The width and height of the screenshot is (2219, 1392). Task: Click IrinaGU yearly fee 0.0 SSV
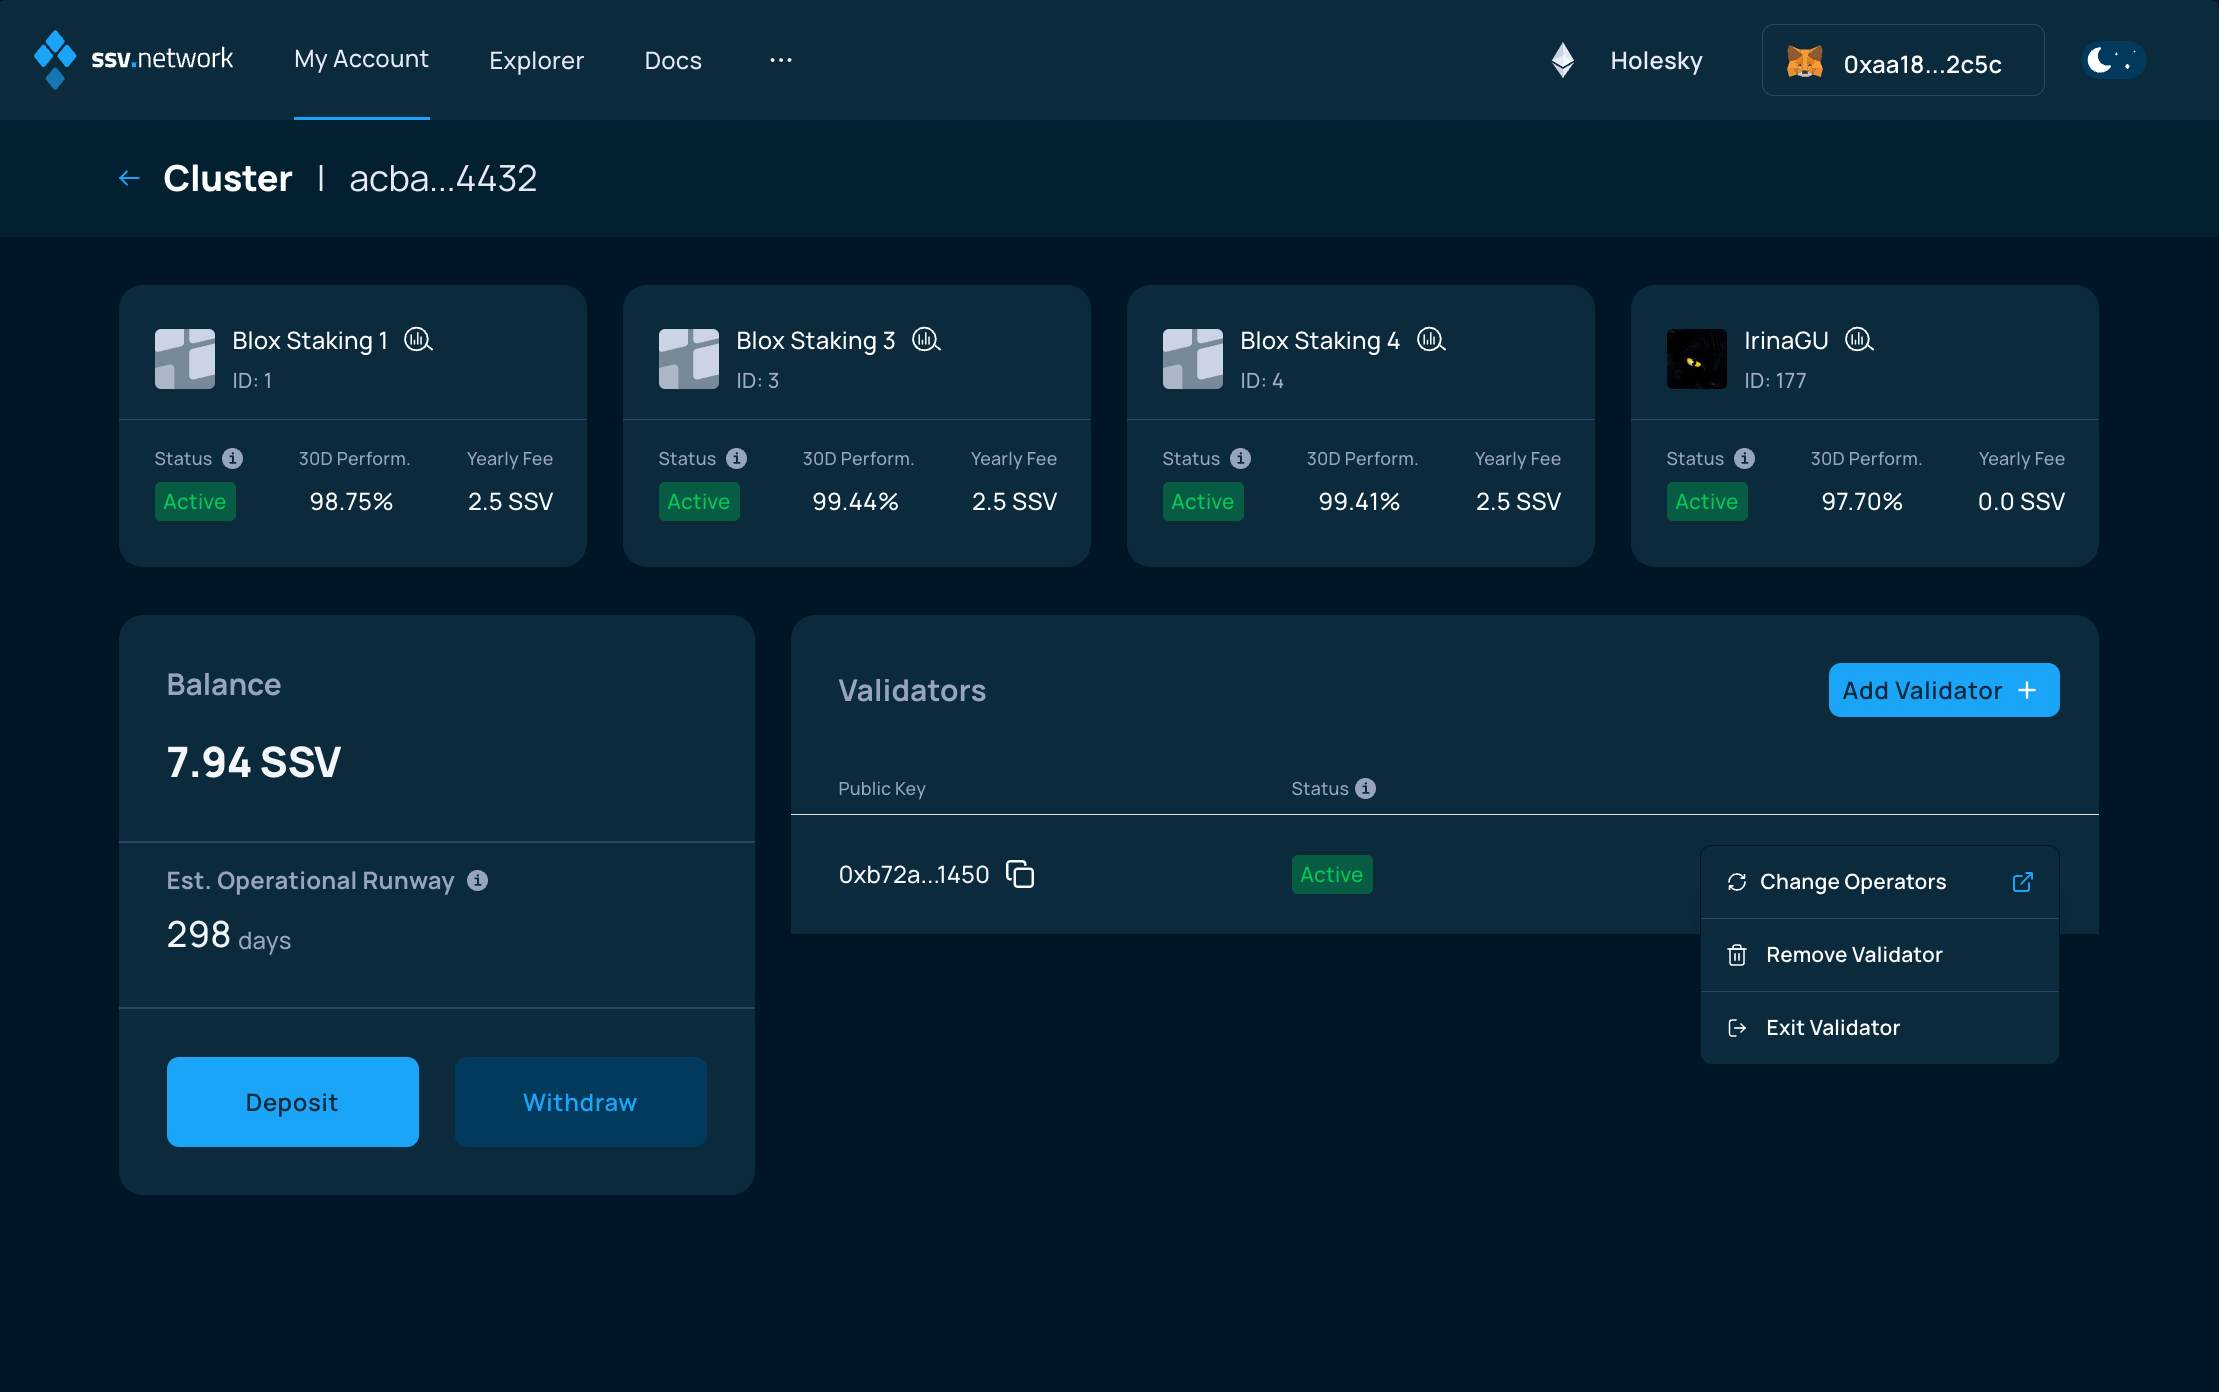(2021, 501)
